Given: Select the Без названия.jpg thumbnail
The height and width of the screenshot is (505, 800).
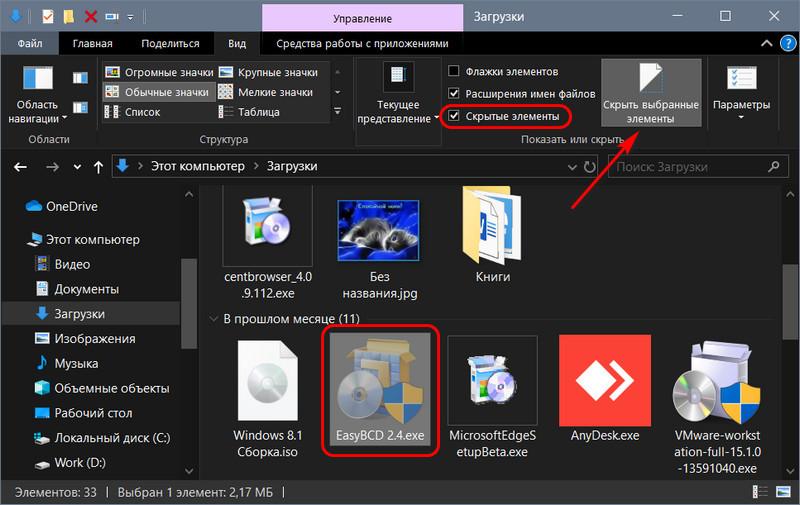Looking at the screenshot, I should [379, 250].
